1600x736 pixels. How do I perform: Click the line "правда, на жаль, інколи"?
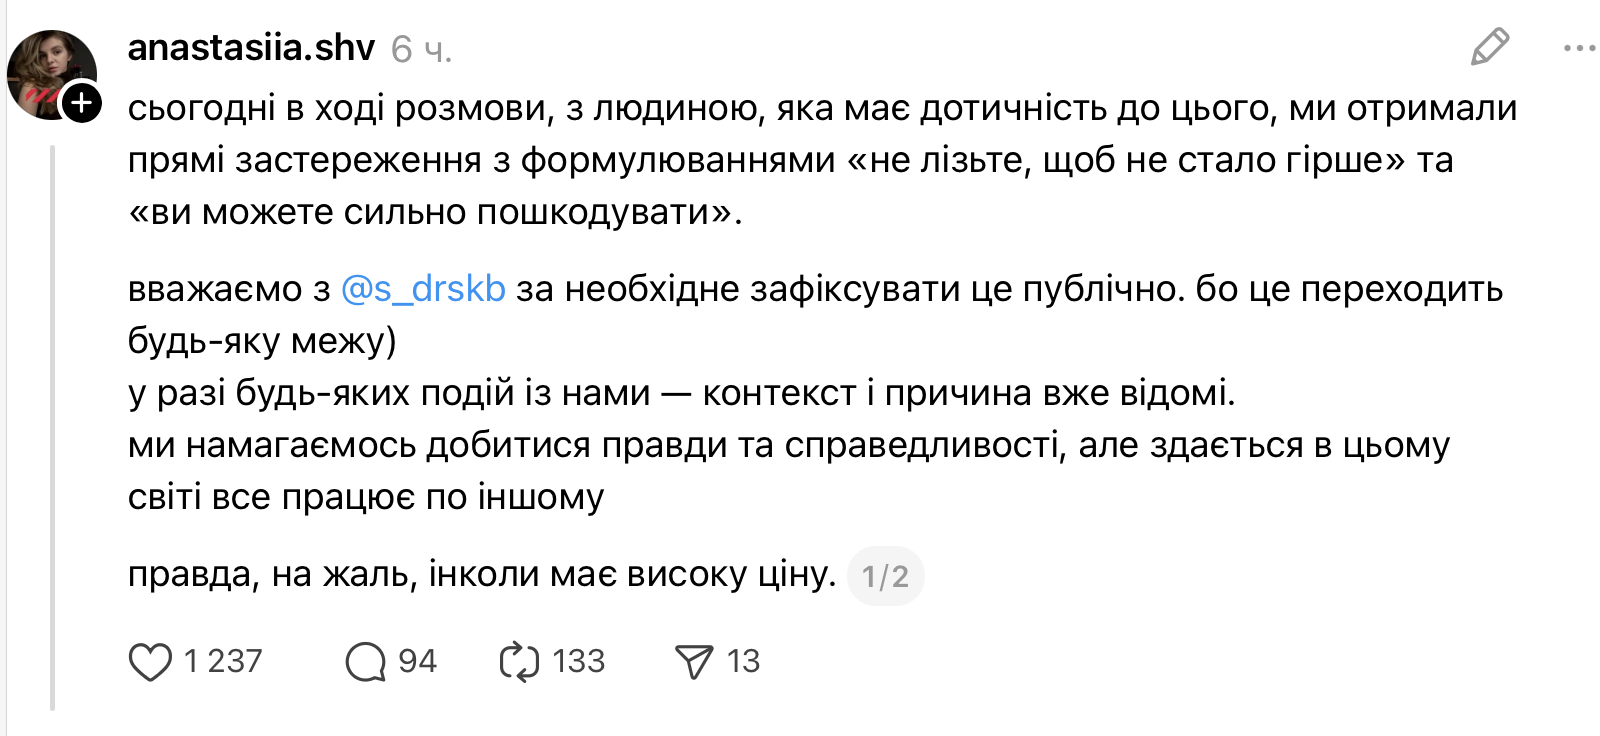tap(480, 575)
